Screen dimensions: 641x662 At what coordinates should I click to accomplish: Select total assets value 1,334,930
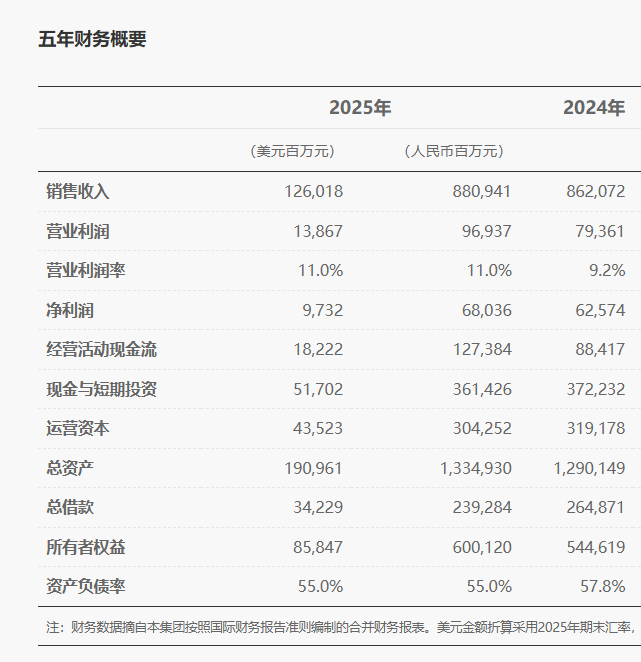pyautogui.click(x=475, y=468)
